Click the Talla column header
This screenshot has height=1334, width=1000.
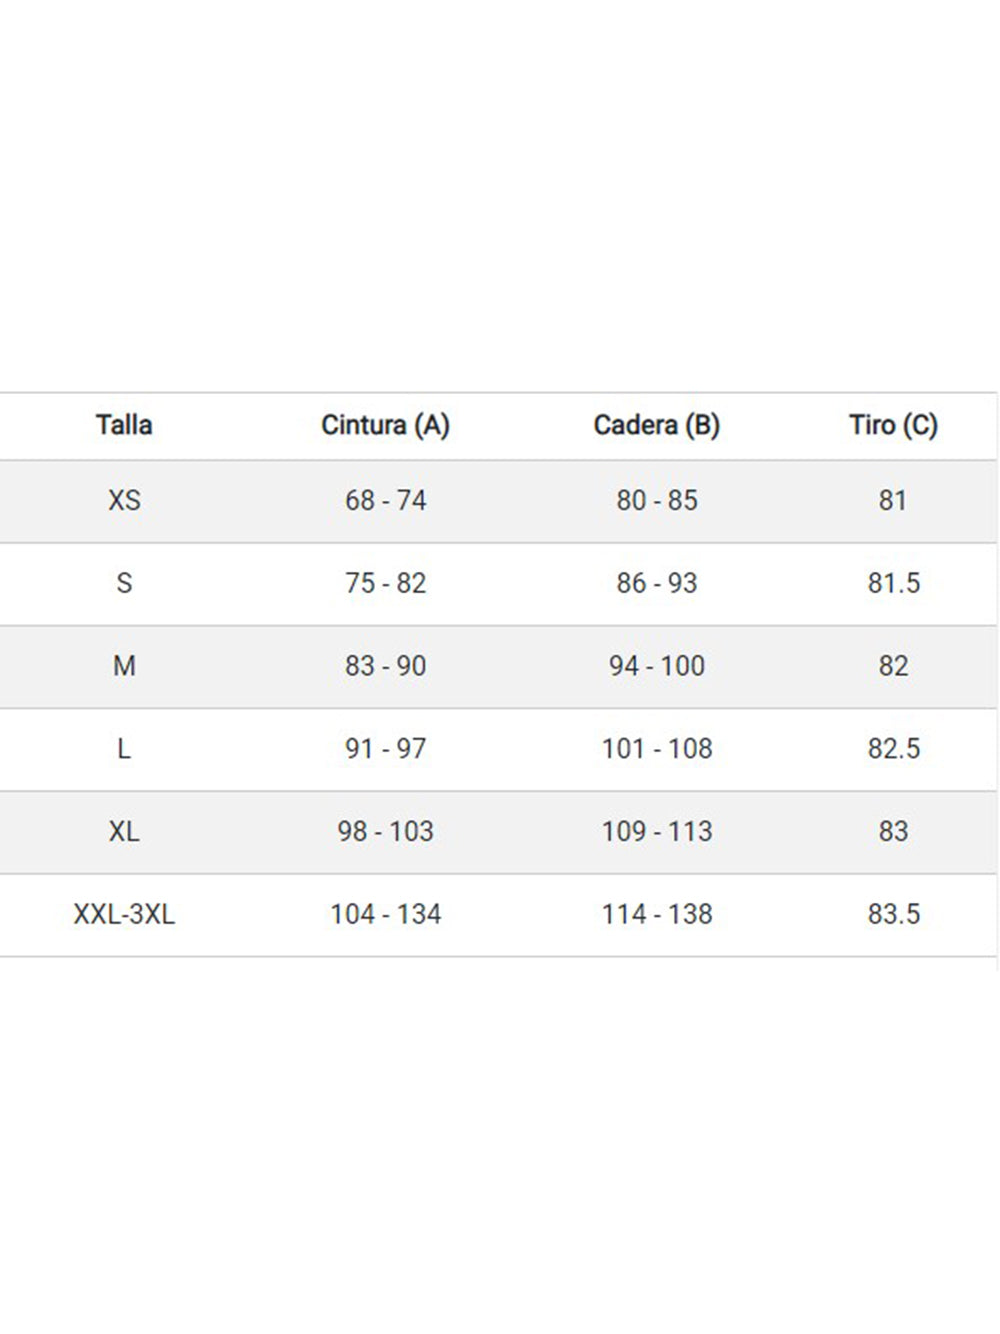click(124, 425)
